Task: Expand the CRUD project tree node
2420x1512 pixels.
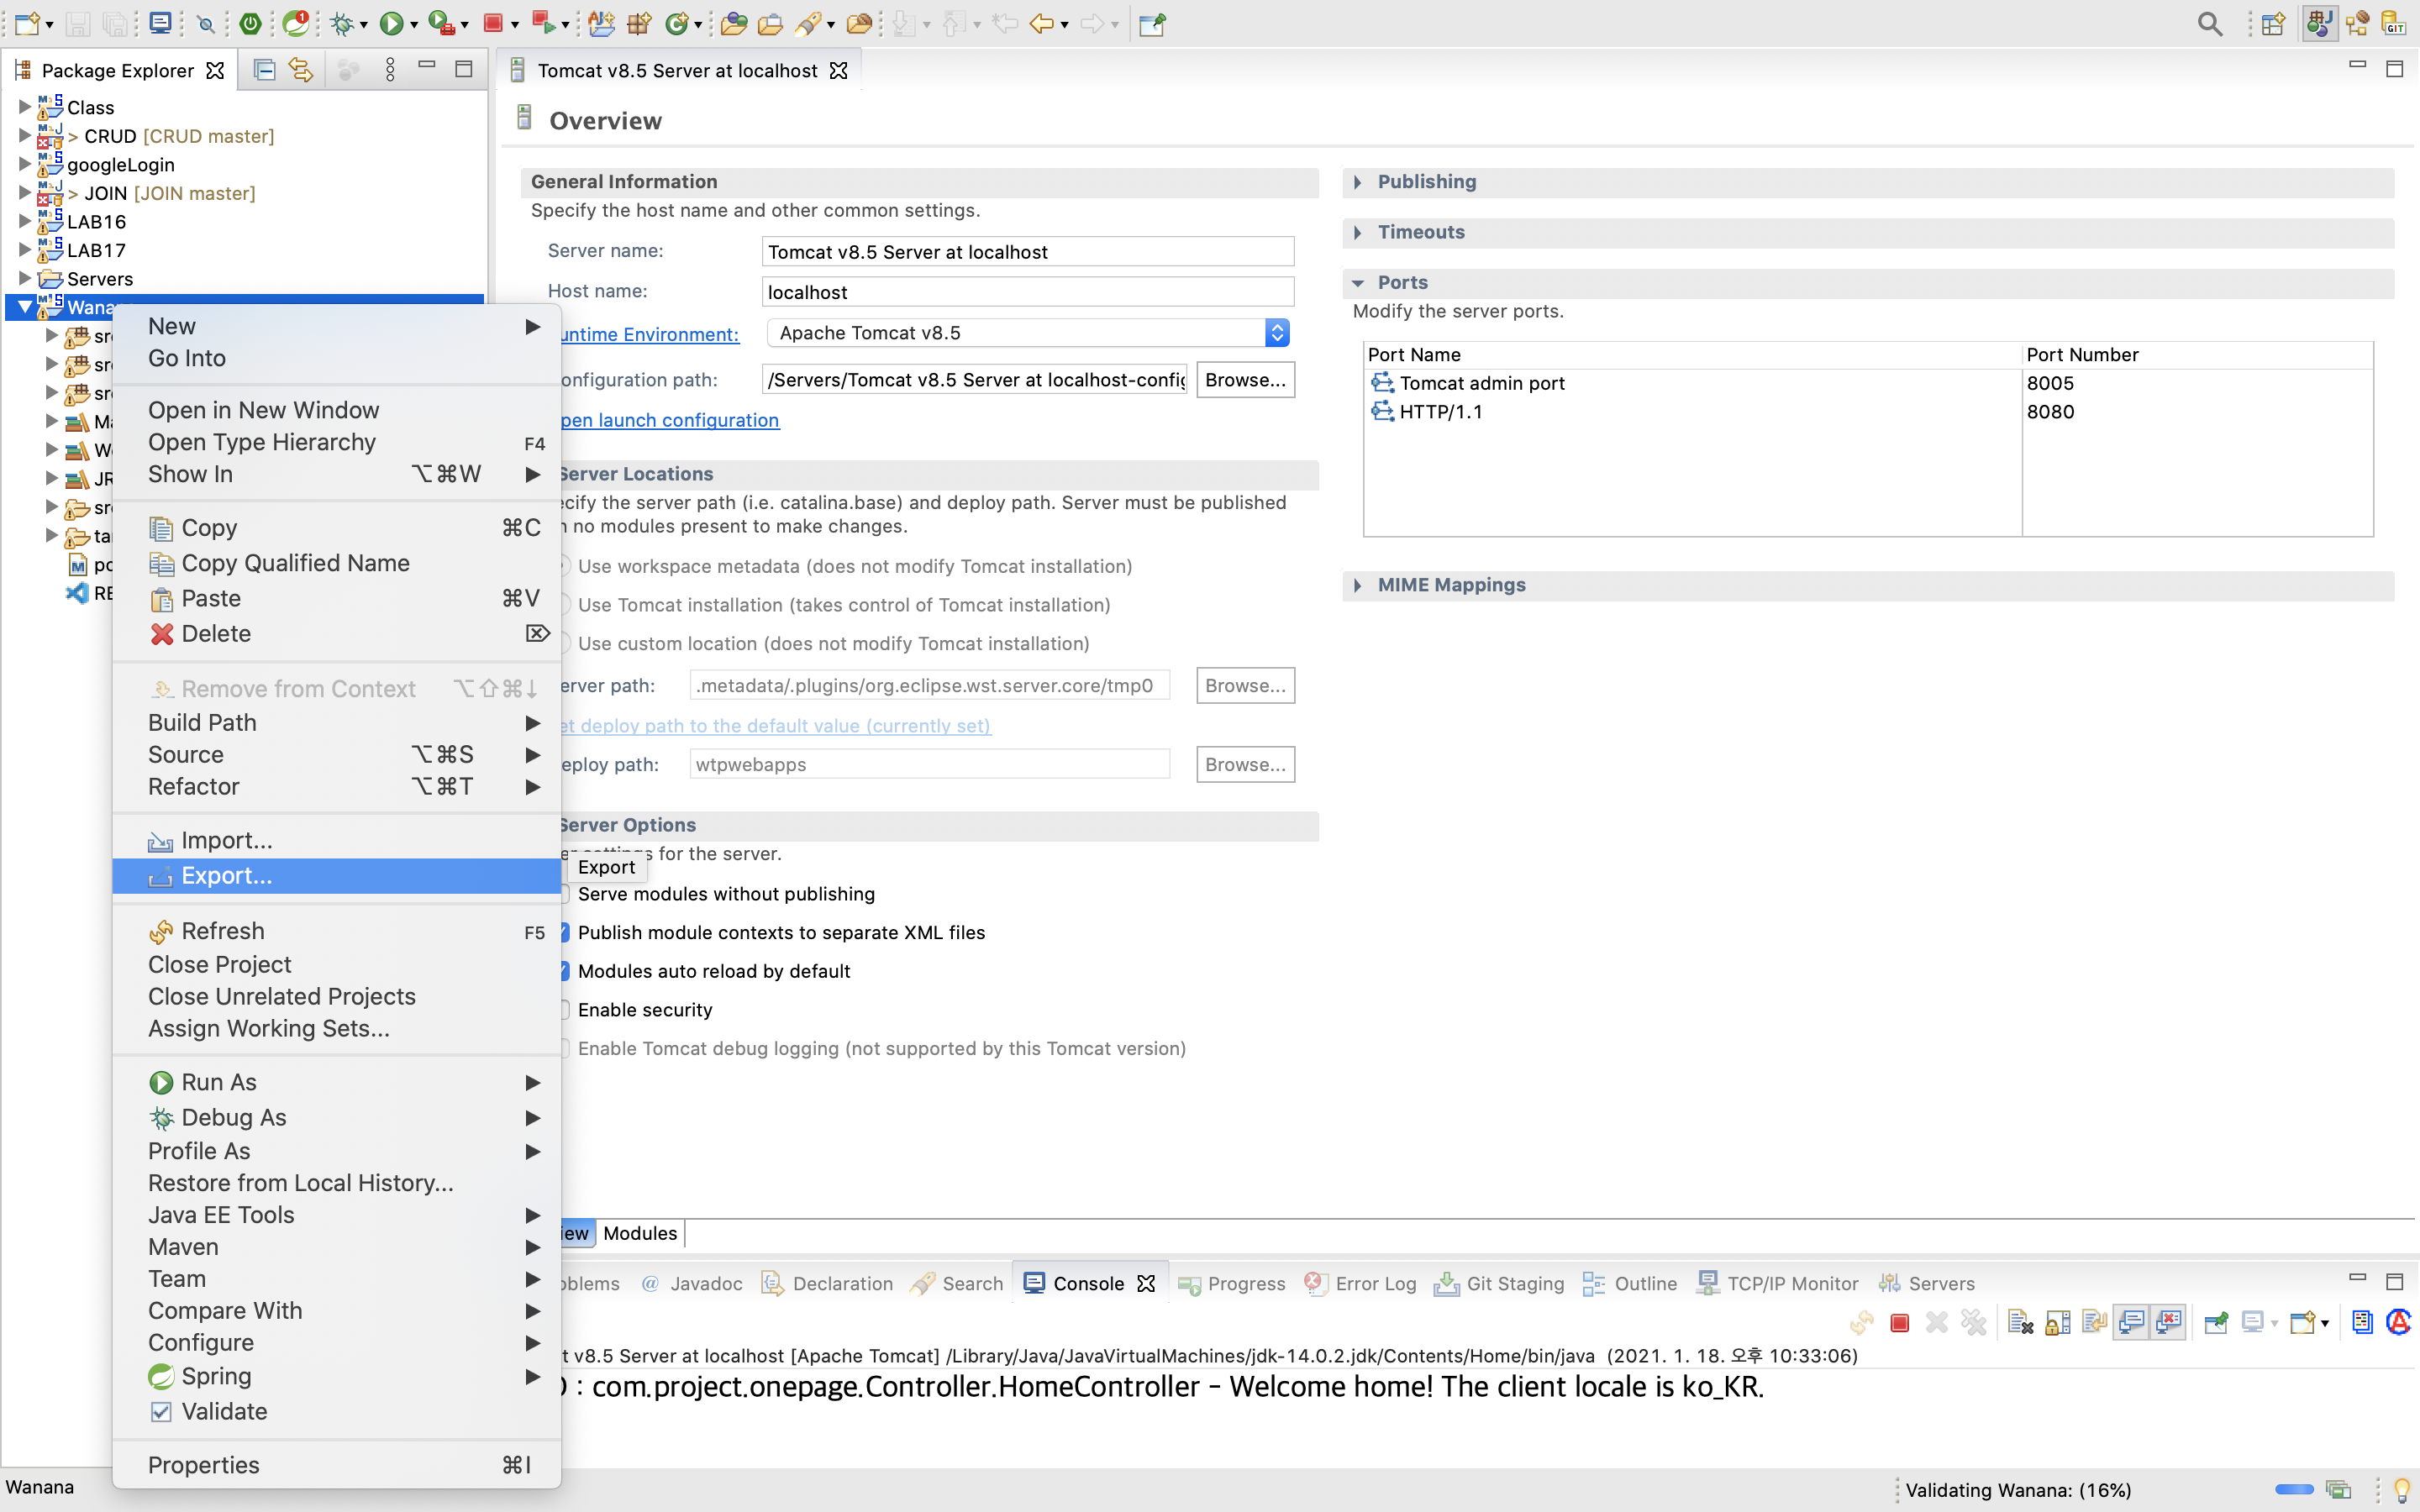Action: click(x=25, y=135)
